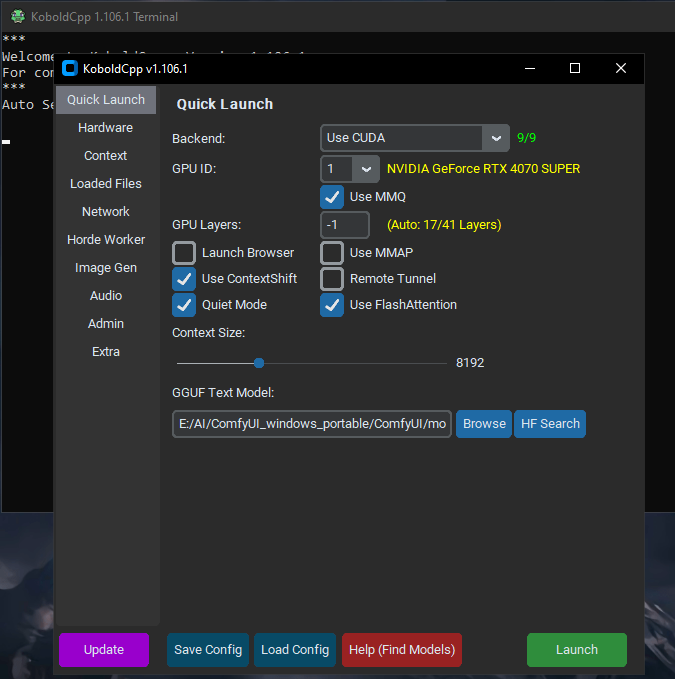This screenshot has height=679, width=675.
Task: Disable the Use MMQ checkbox
Action: (x=332, y=197)
